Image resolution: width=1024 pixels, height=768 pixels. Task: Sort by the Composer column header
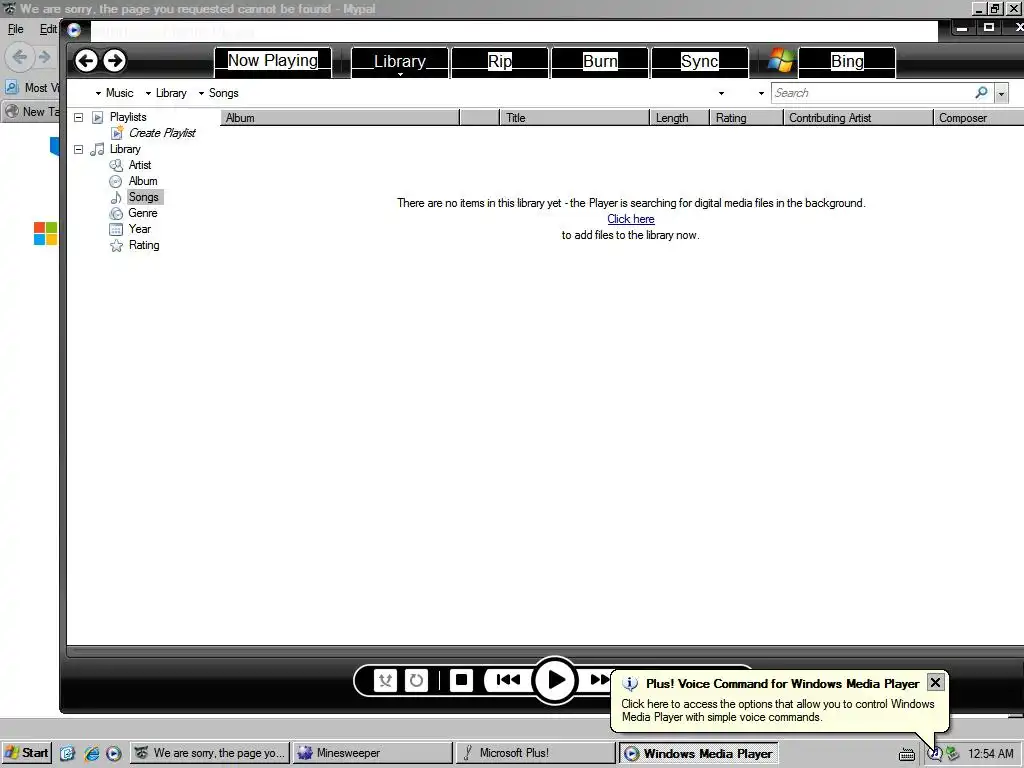point(978,118)
